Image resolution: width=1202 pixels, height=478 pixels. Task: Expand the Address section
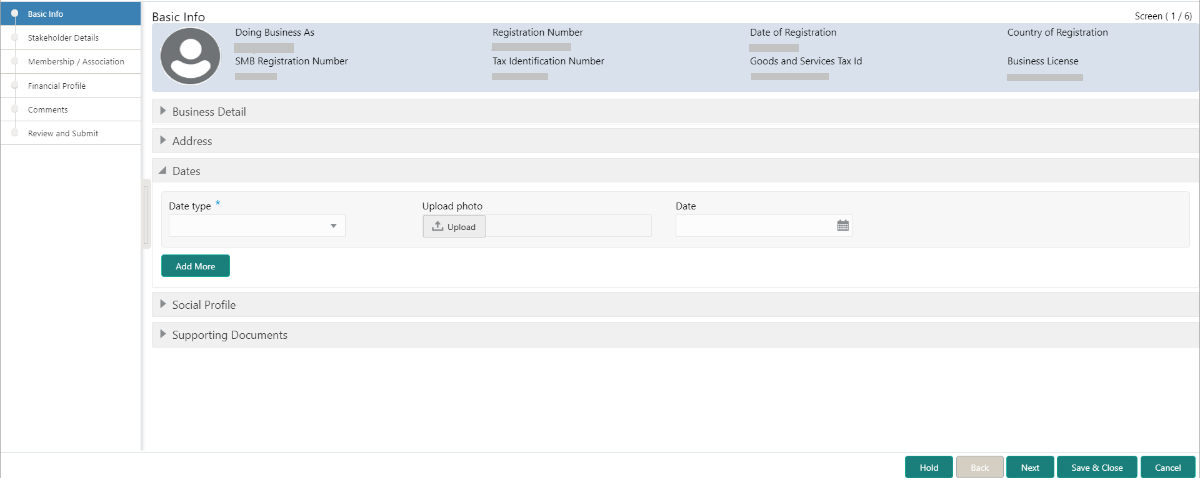[x=675, y=141]
